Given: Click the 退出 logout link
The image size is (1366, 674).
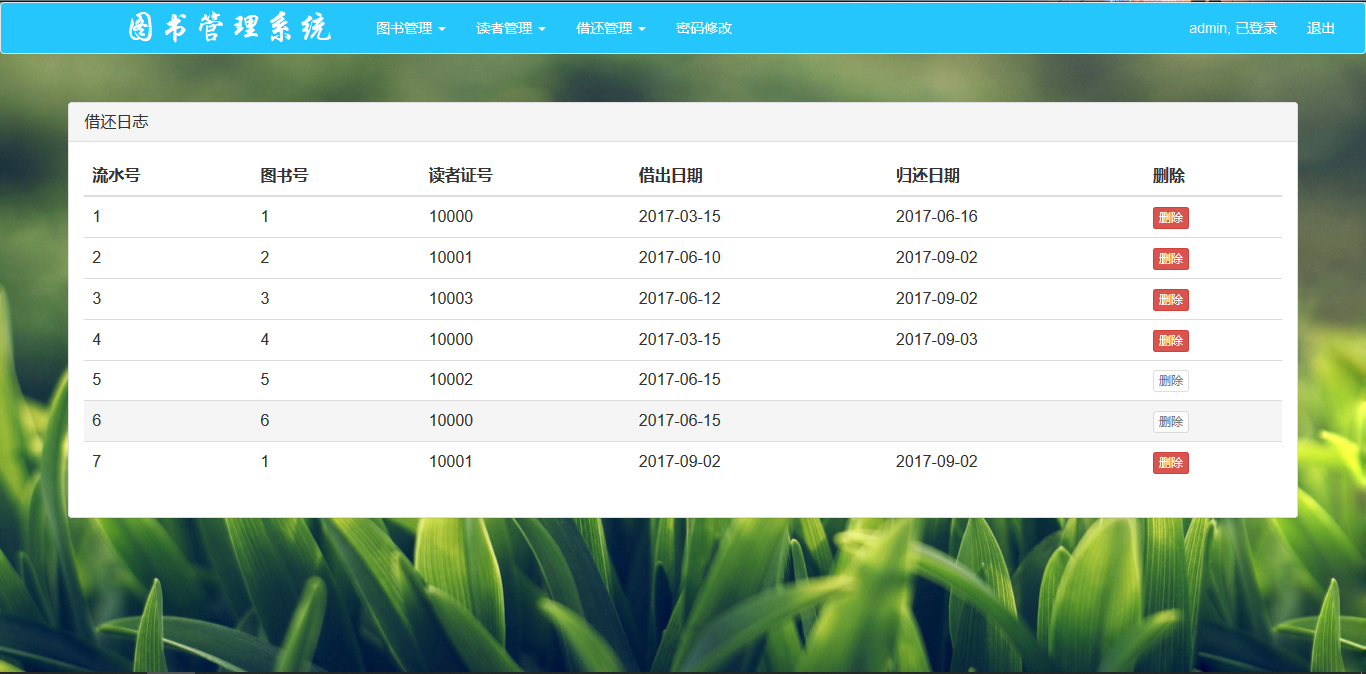Looking at the screenshot, I should click(x=1320, y=28).
